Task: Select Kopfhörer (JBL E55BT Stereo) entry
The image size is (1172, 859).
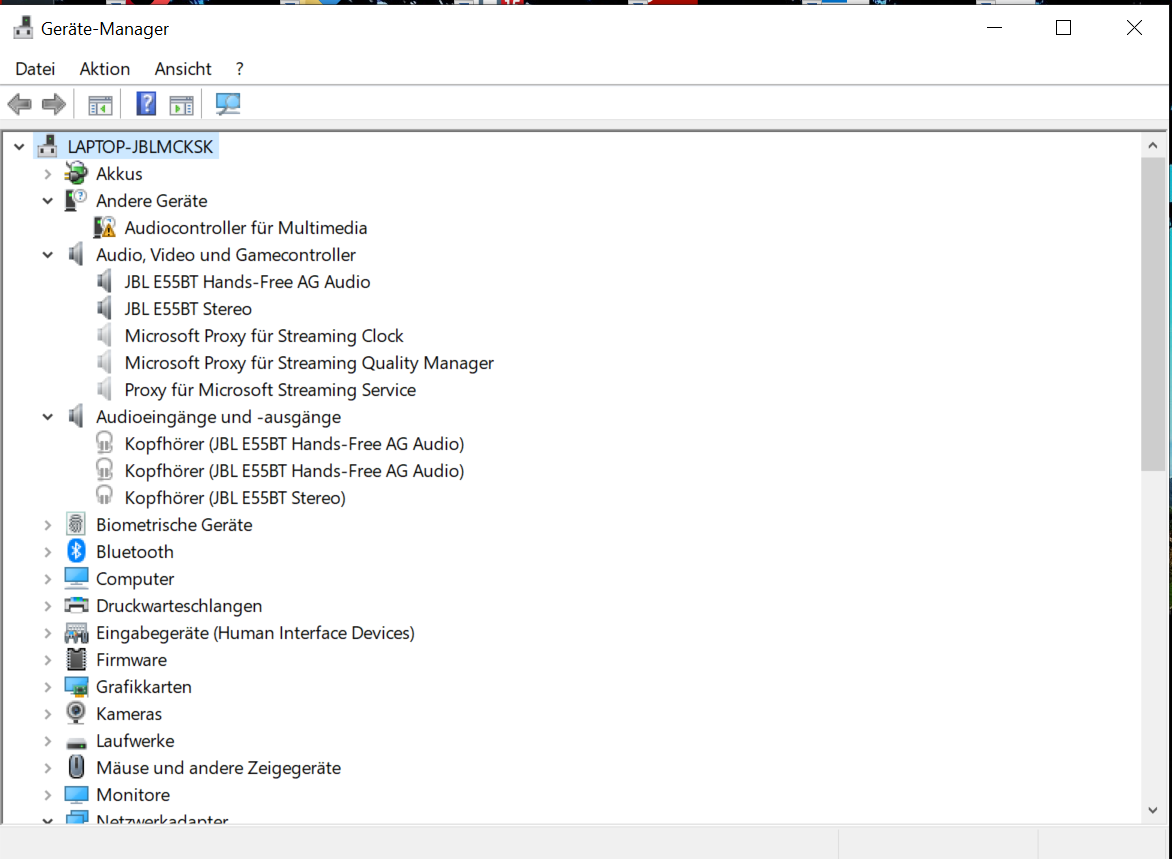Action: tap(235, 497)
